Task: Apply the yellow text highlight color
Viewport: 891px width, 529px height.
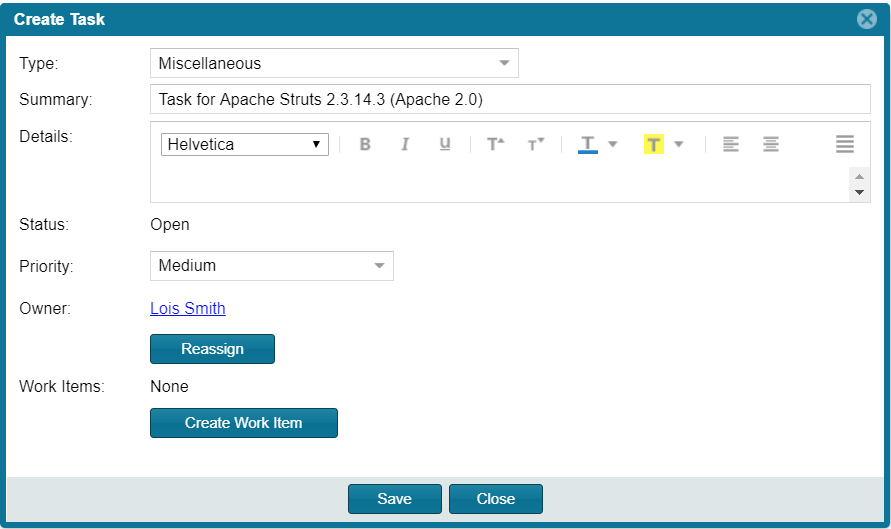Action: pyautogui.click(x=653, y=144)
